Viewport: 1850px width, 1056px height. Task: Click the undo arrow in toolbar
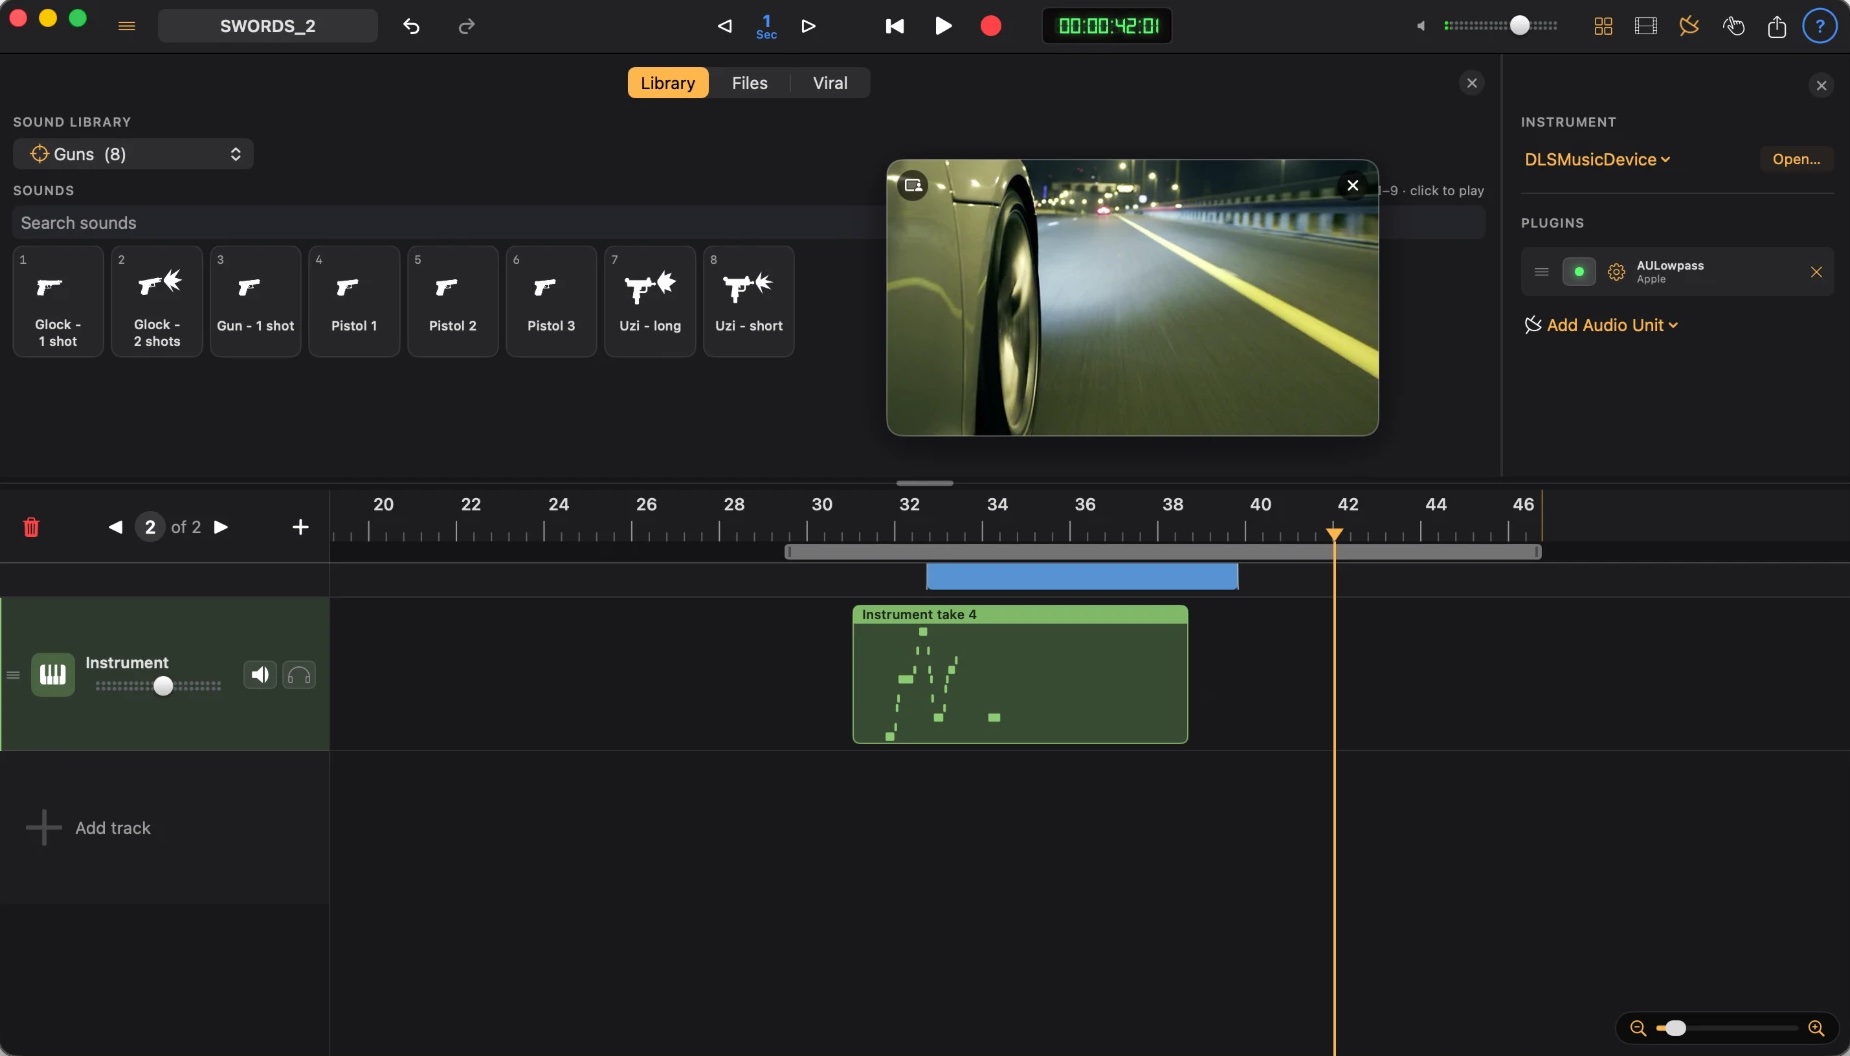click(x=411, y=26)
